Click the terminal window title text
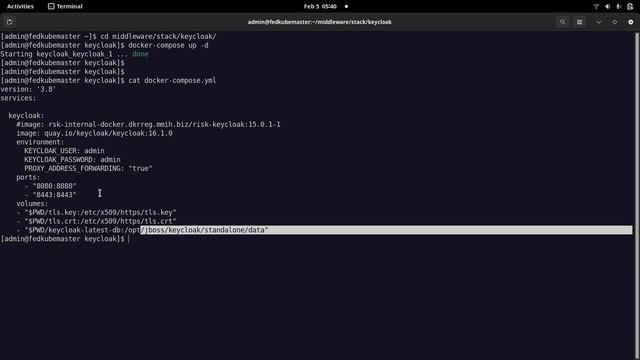Screen dimensions: 640x360 click(x=320, y=22)
